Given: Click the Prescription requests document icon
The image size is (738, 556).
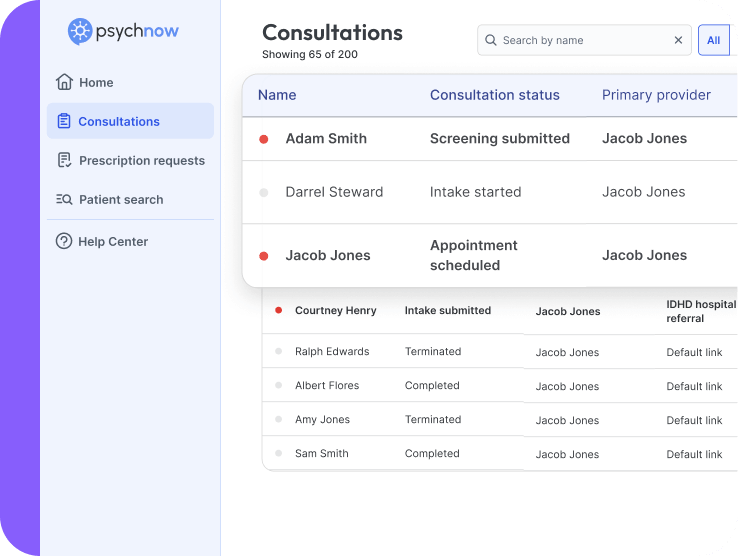Looking at the screenshot, I should click(x=64, y=160).
